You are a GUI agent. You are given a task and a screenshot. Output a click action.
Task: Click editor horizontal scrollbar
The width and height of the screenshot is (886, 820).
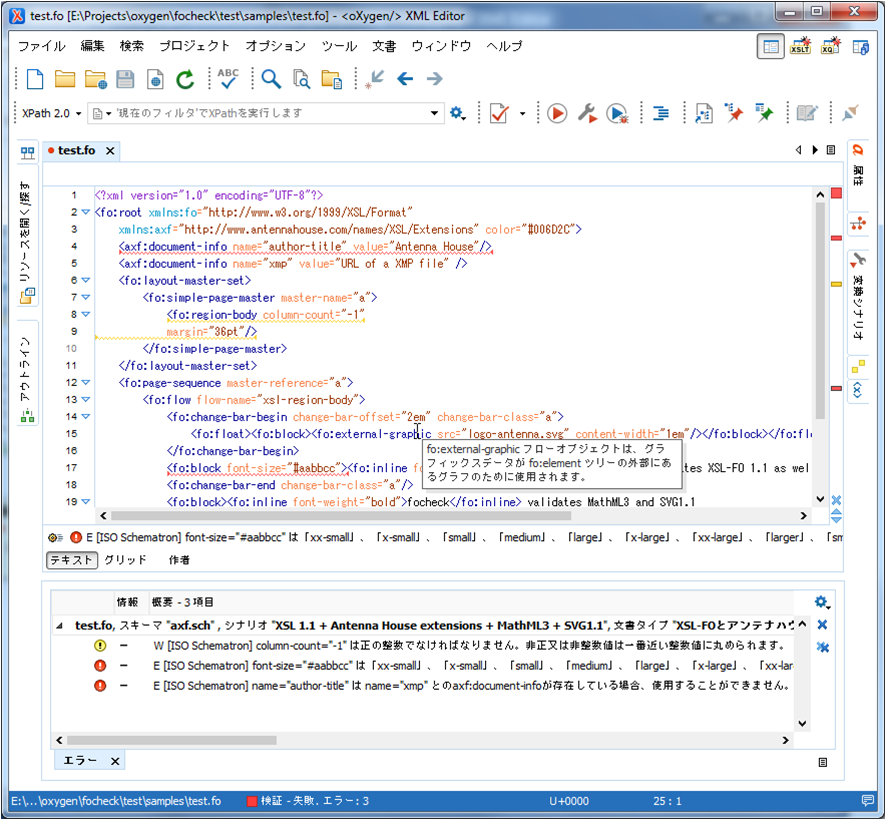[341, 515]
